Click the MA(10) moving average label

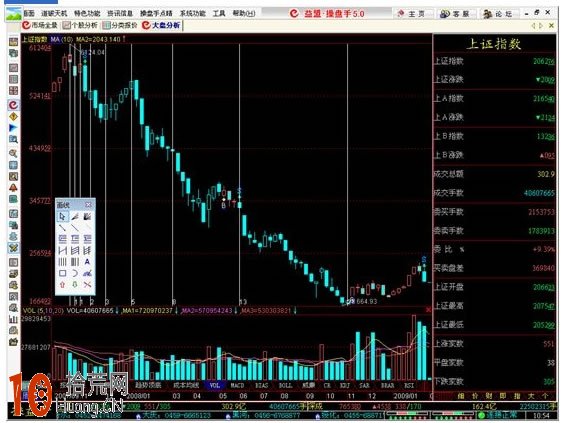click(62, 39)
